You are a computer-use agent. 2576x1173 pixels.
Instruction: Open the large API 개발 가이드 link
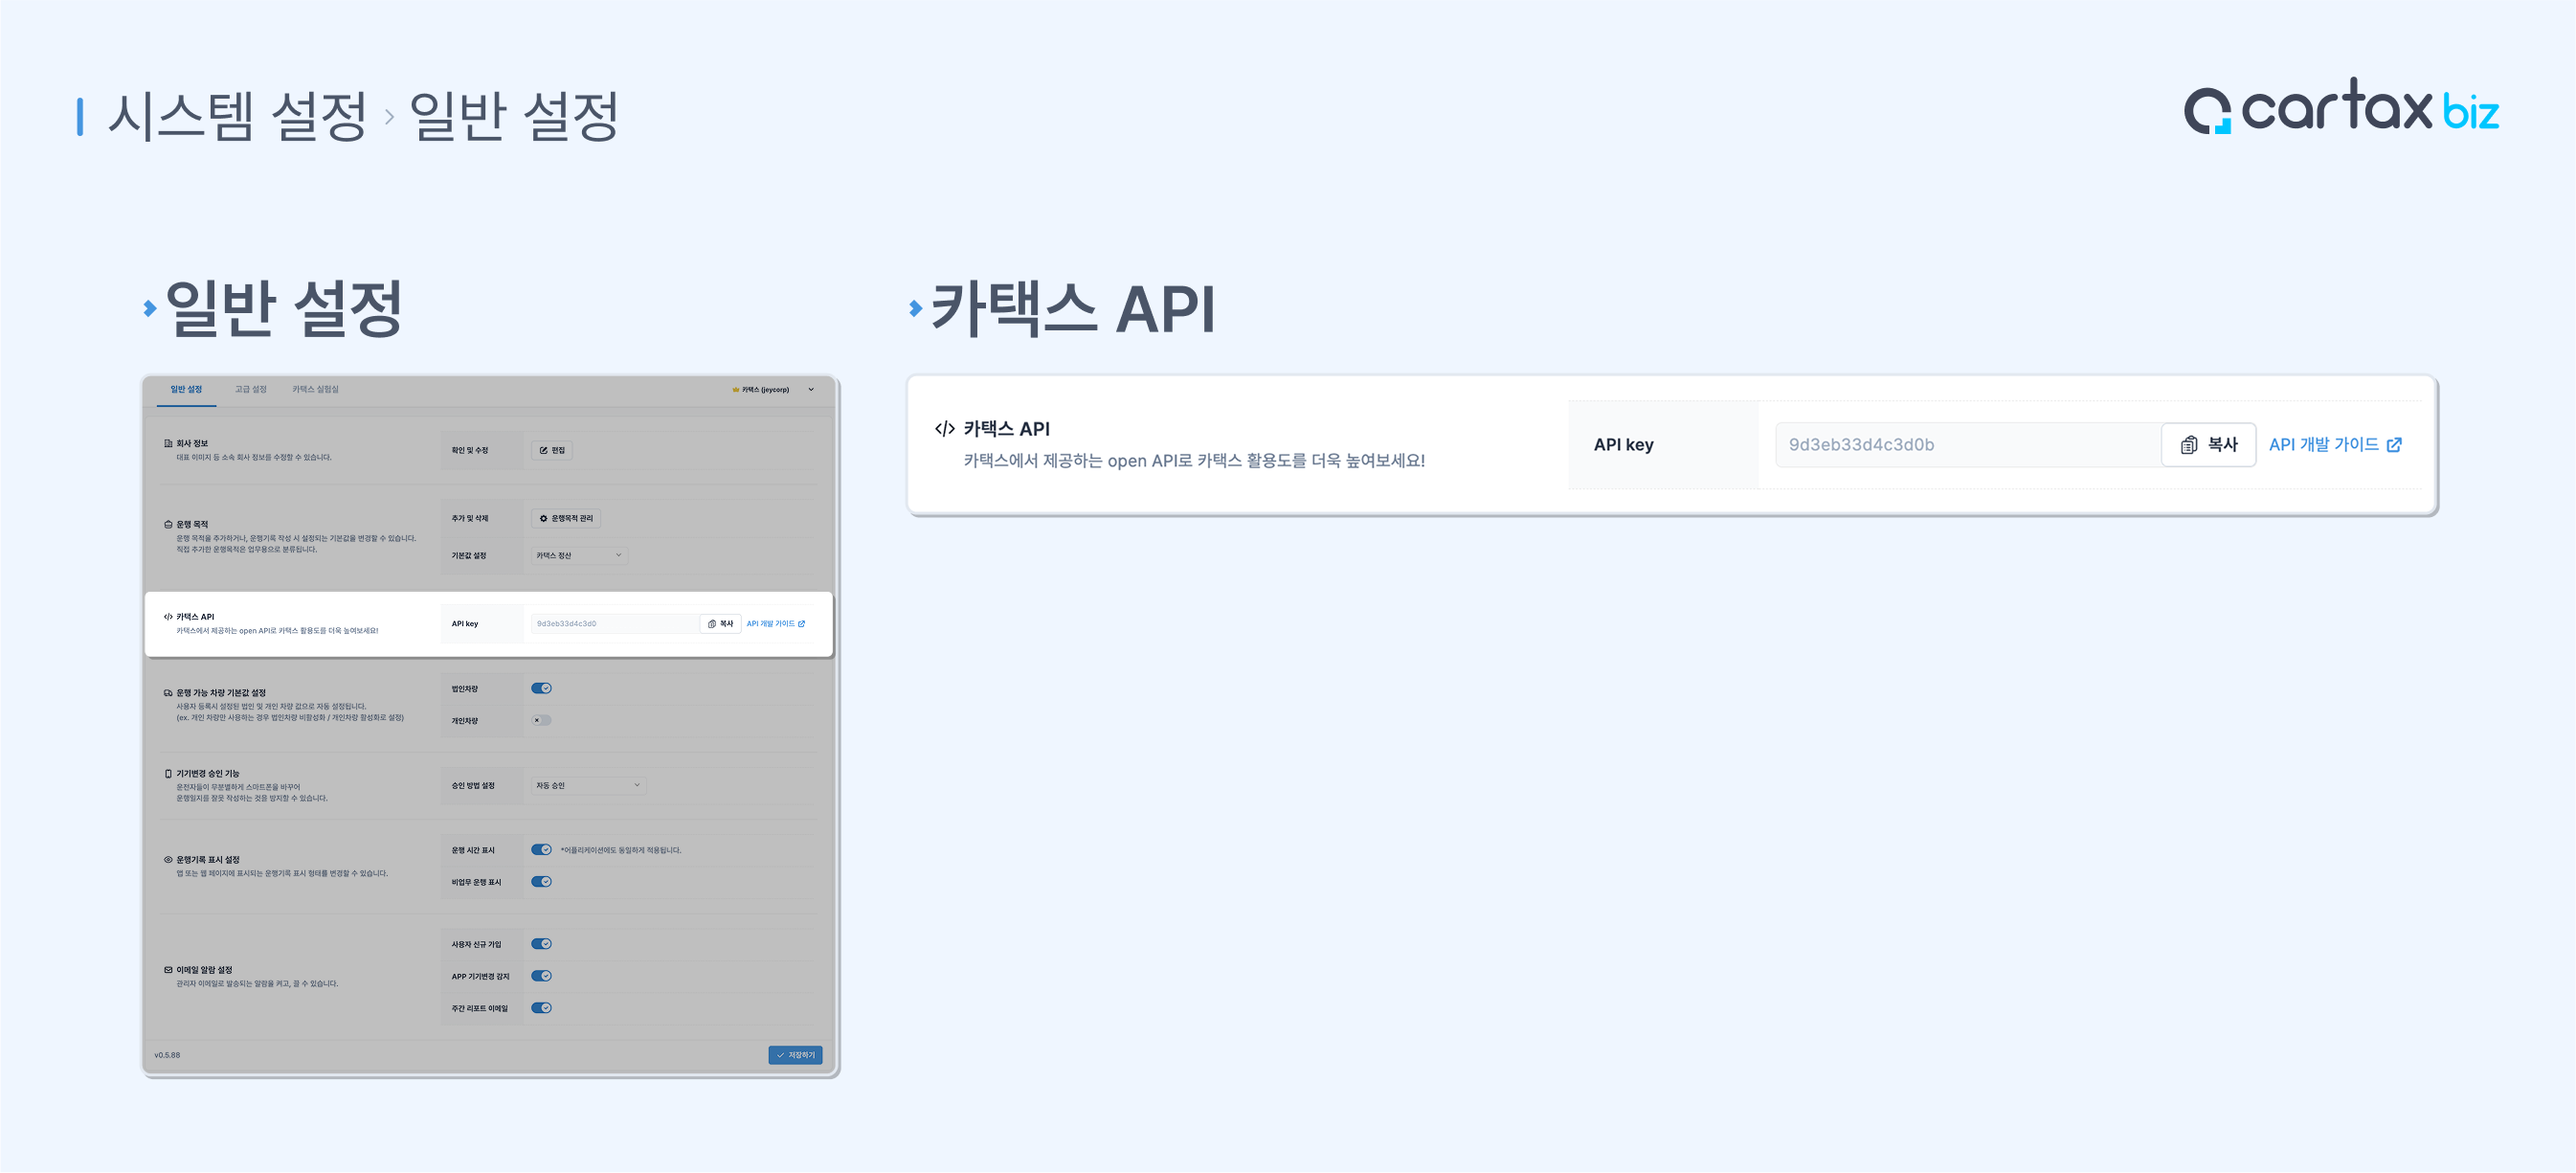pos(2334,445)
